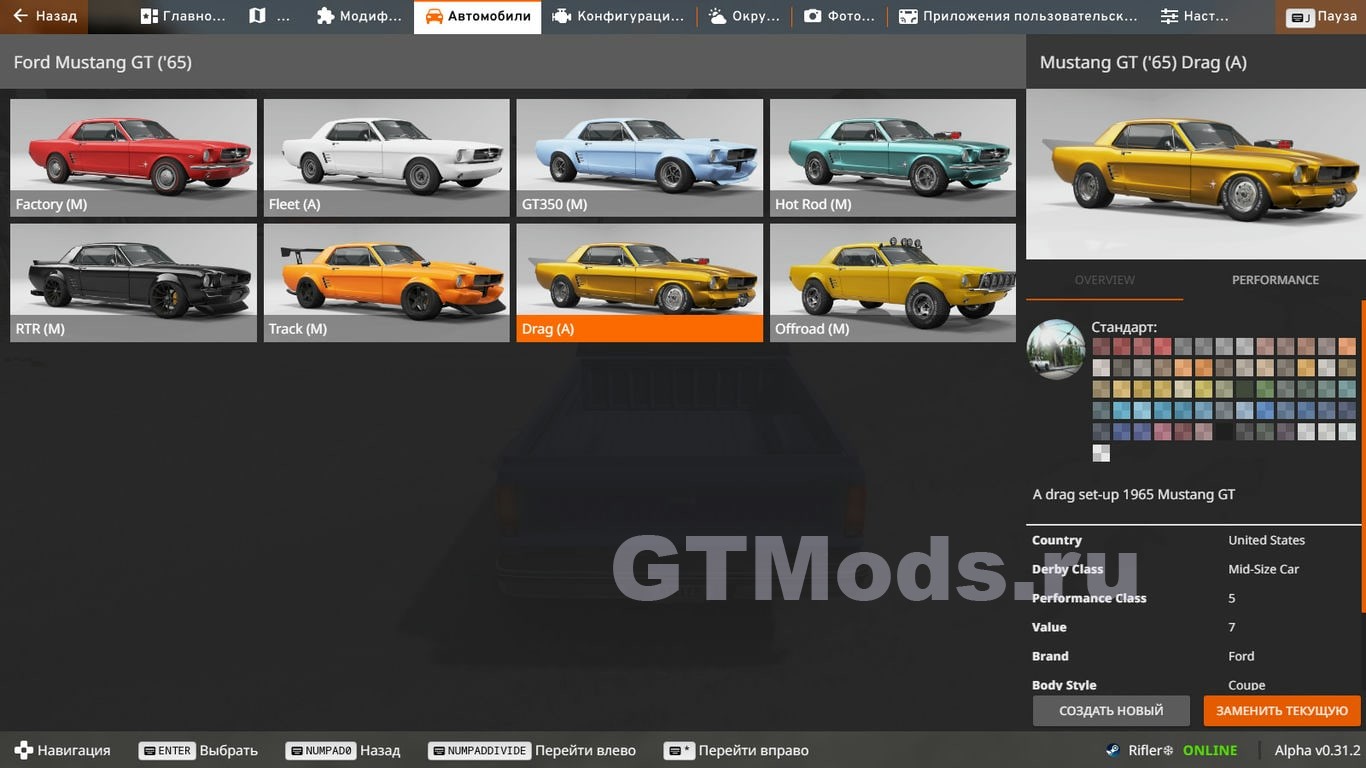
Task: Click the Ford brand value
Action: [1241, 656]
